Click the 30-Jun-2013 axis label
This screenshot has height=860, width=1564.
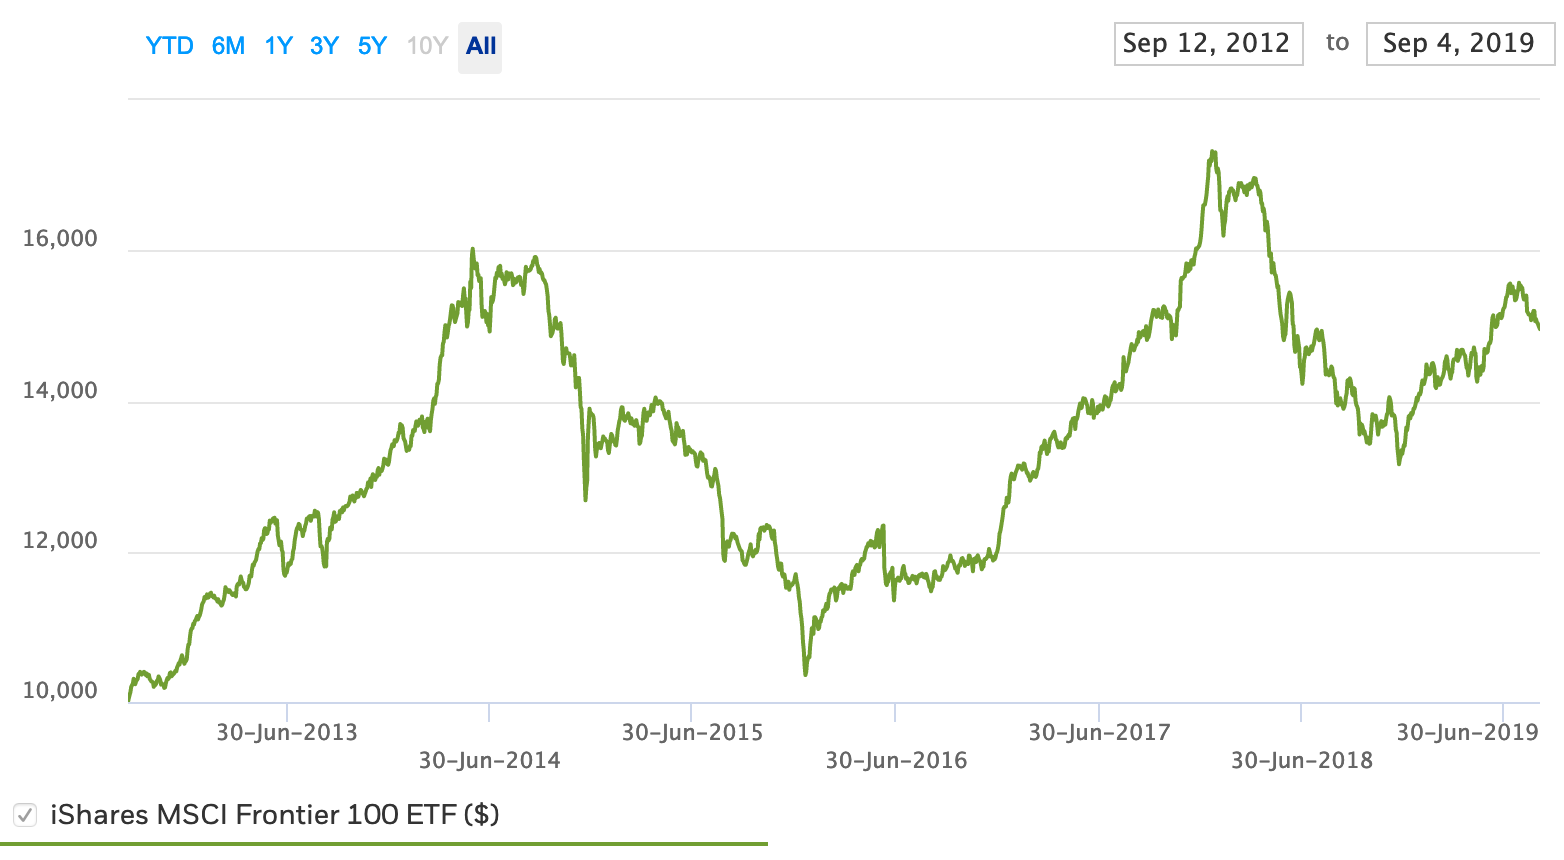coord(287,733)
